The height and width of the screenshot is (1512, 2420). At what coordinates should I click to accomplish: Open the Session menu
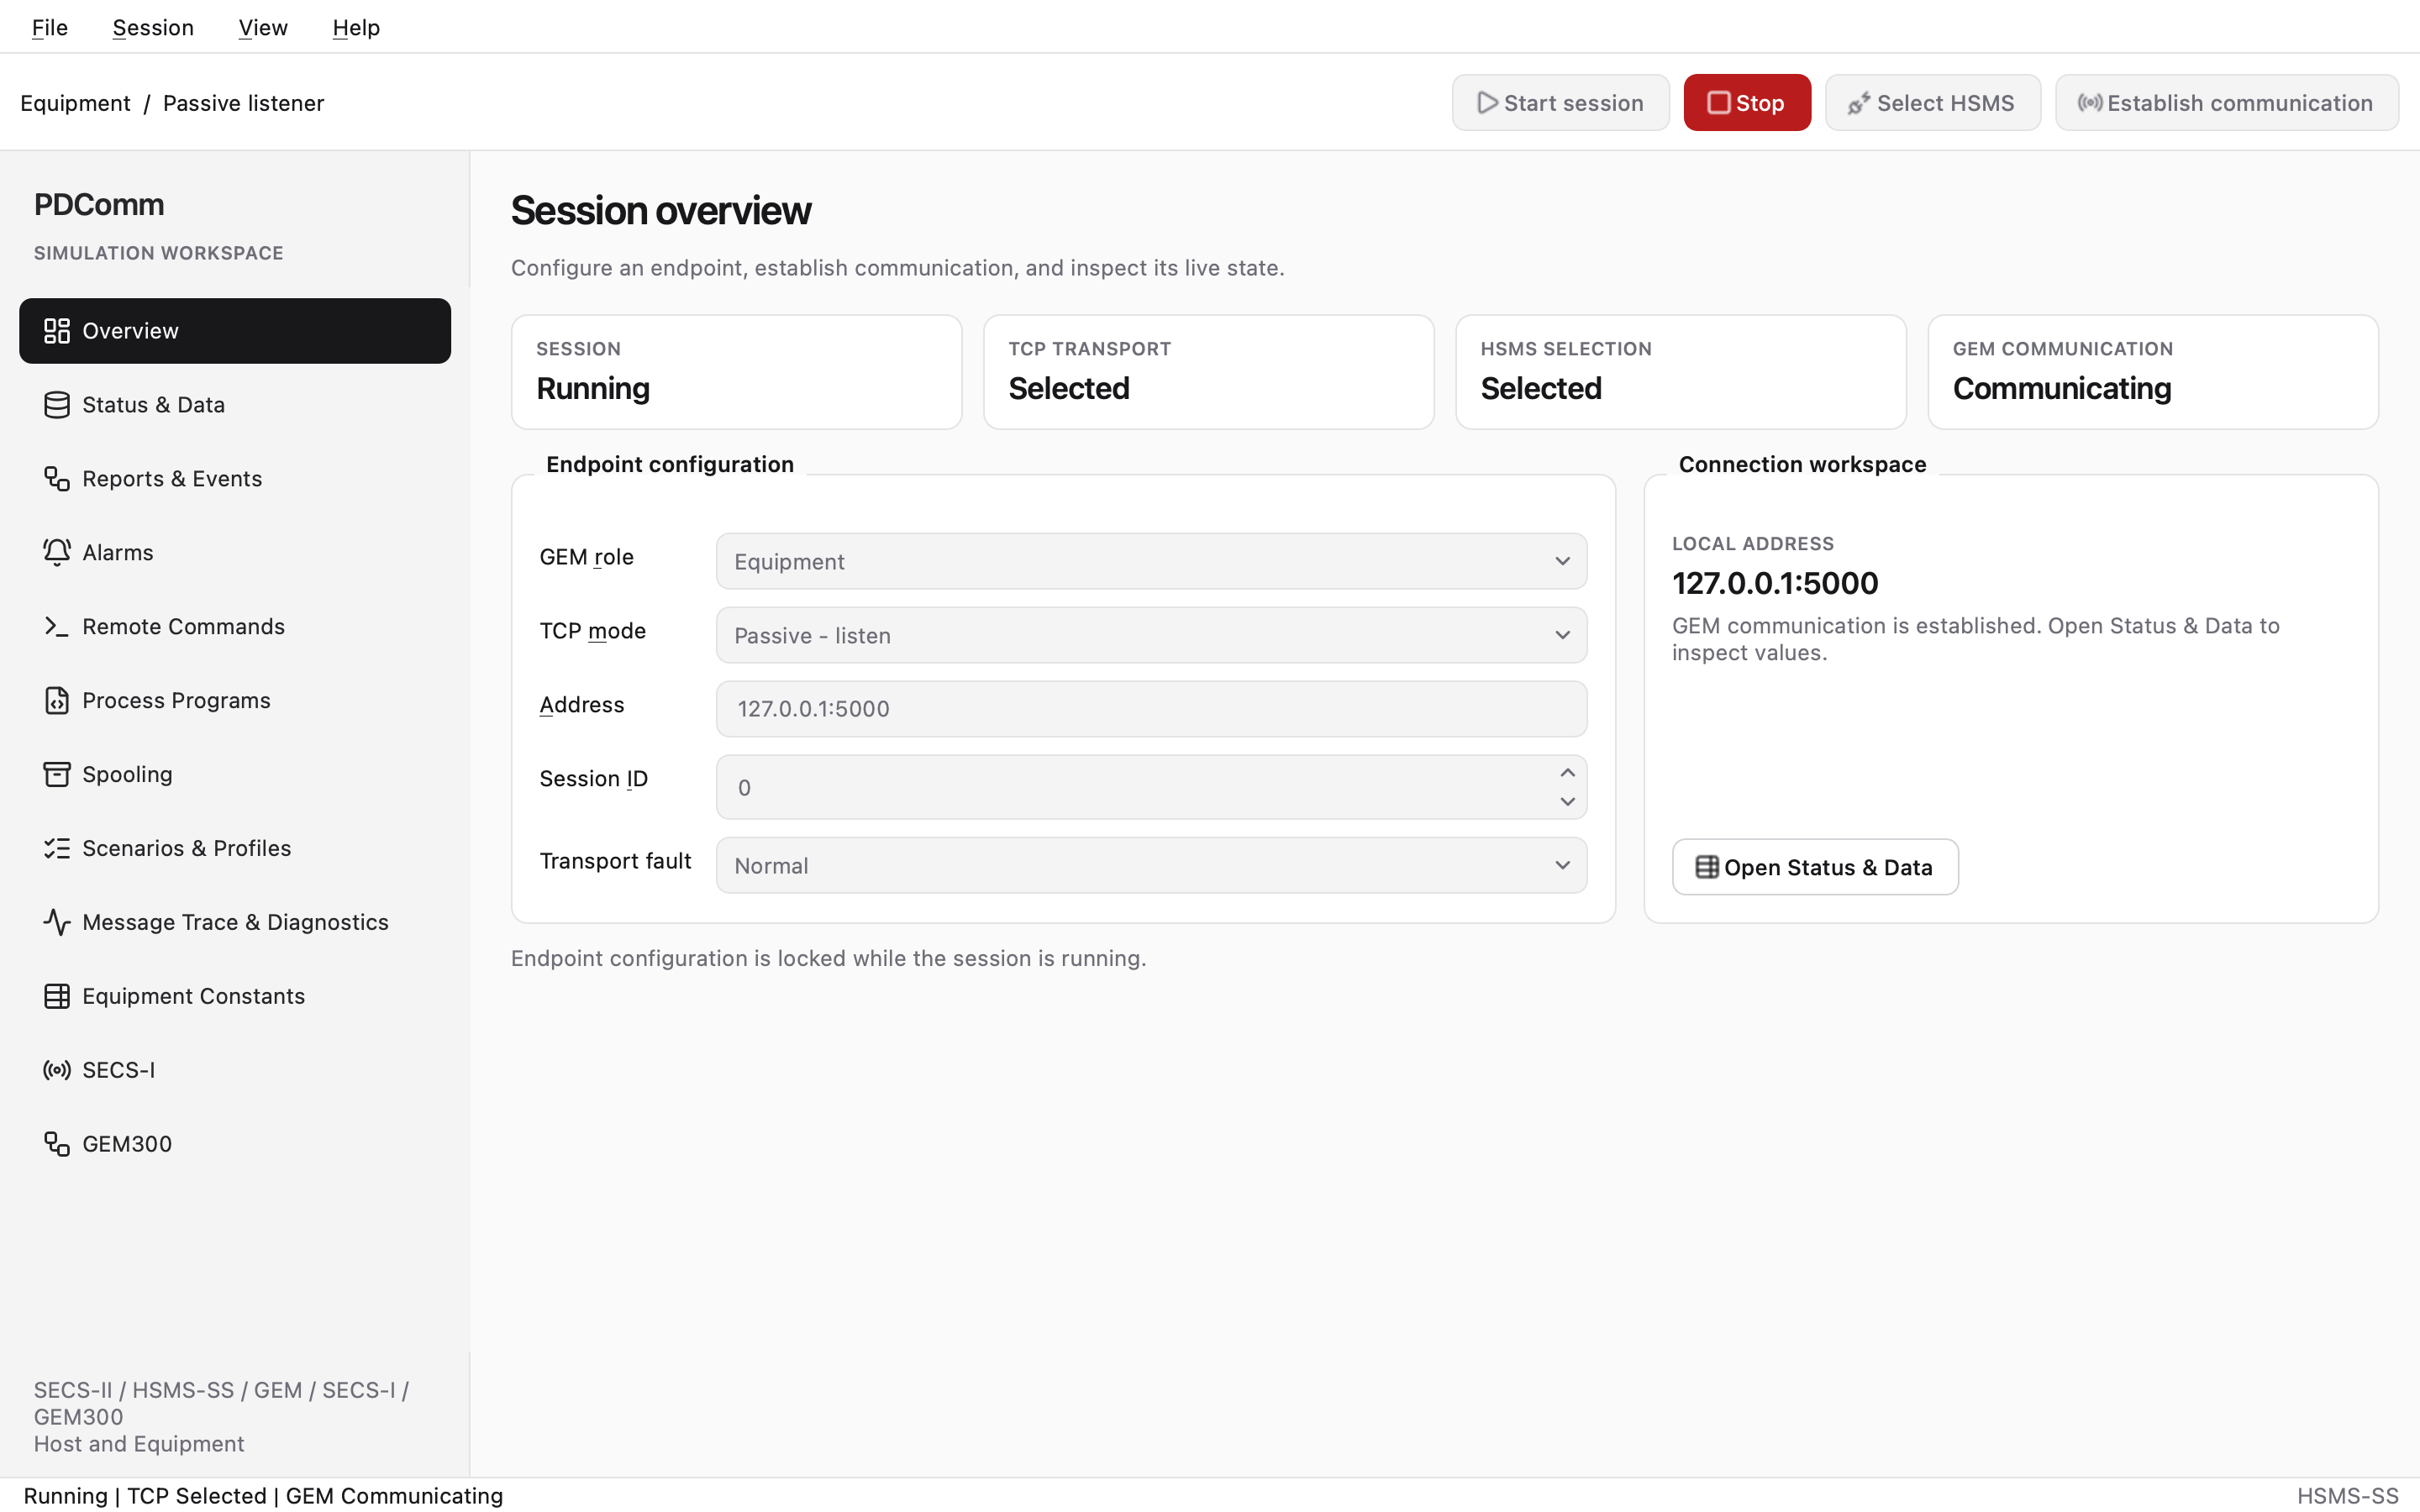(153, 27)
